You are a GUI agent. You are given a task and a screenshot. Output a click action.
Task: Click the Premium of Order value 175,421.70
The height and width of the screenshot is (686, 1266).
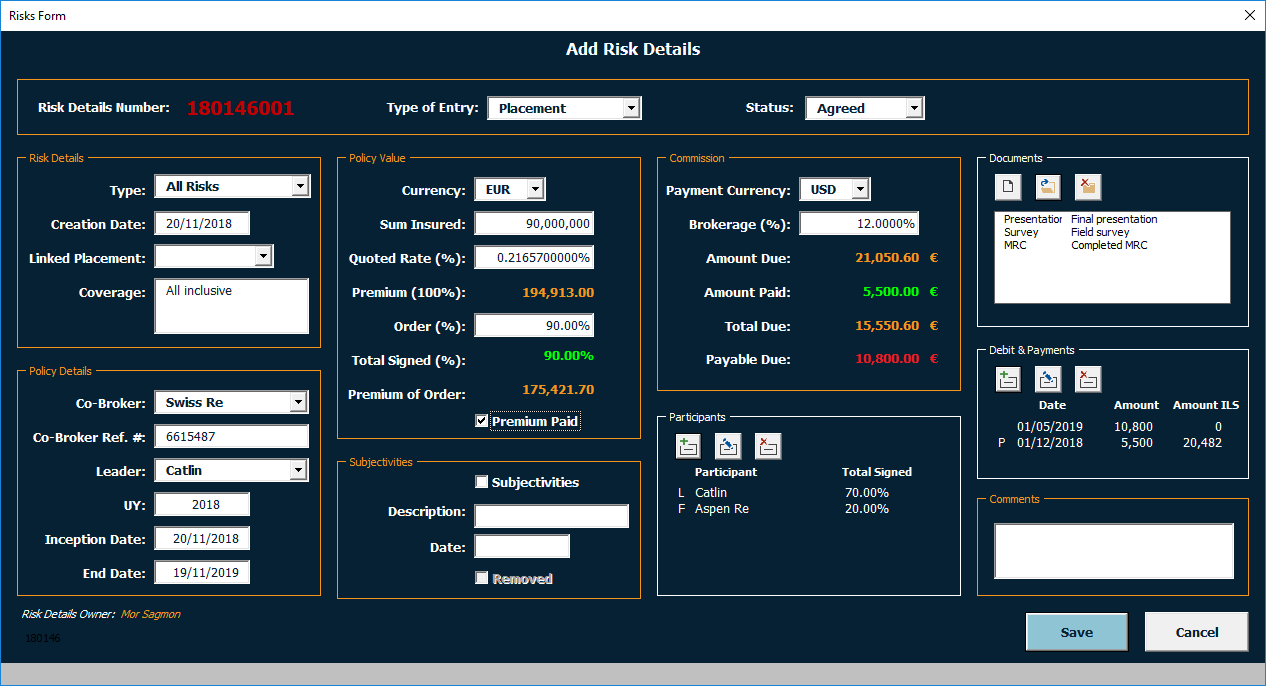coord(558,389)
